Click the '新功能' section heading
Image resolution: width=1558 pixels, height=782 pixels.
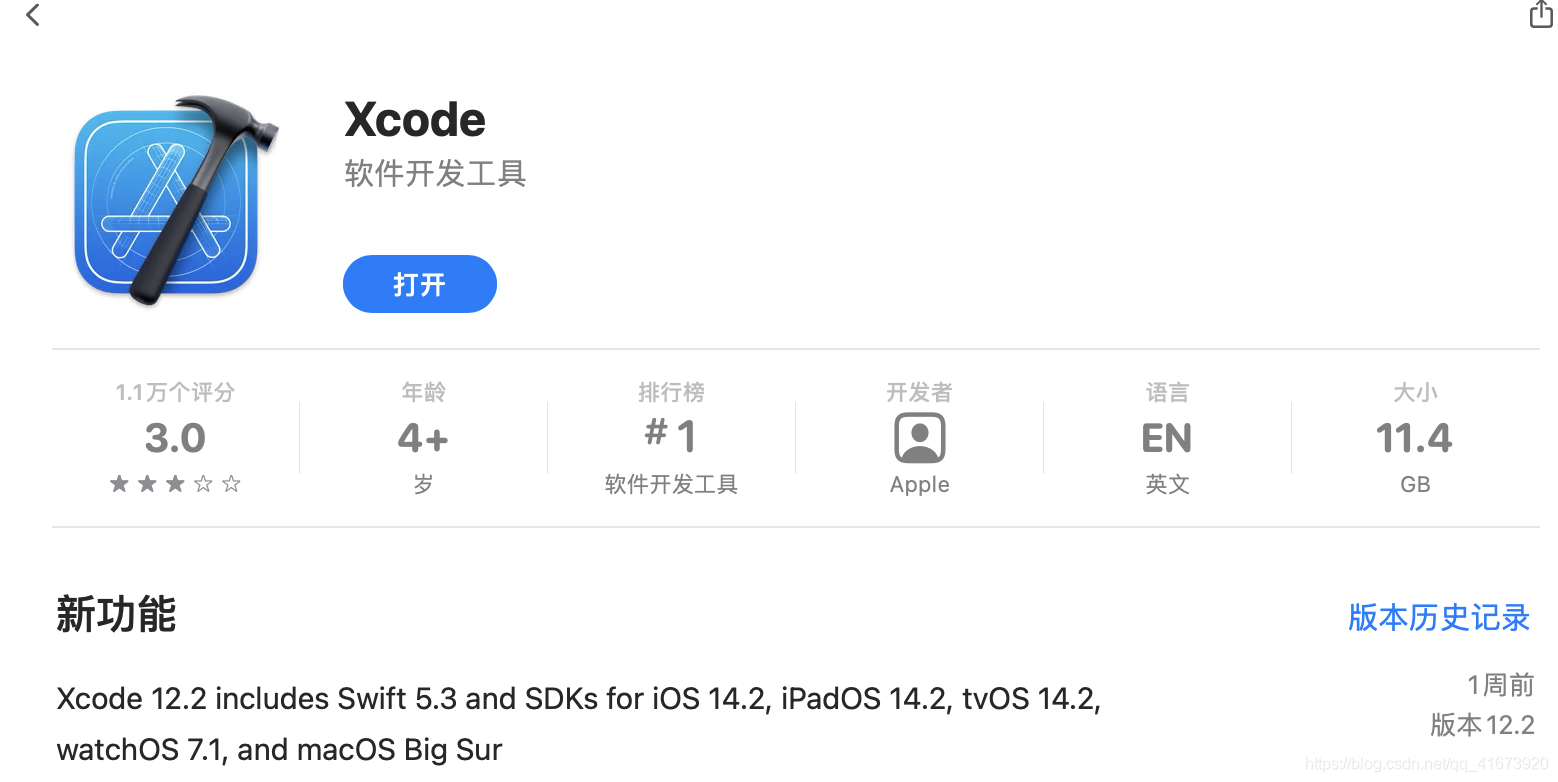115,616
